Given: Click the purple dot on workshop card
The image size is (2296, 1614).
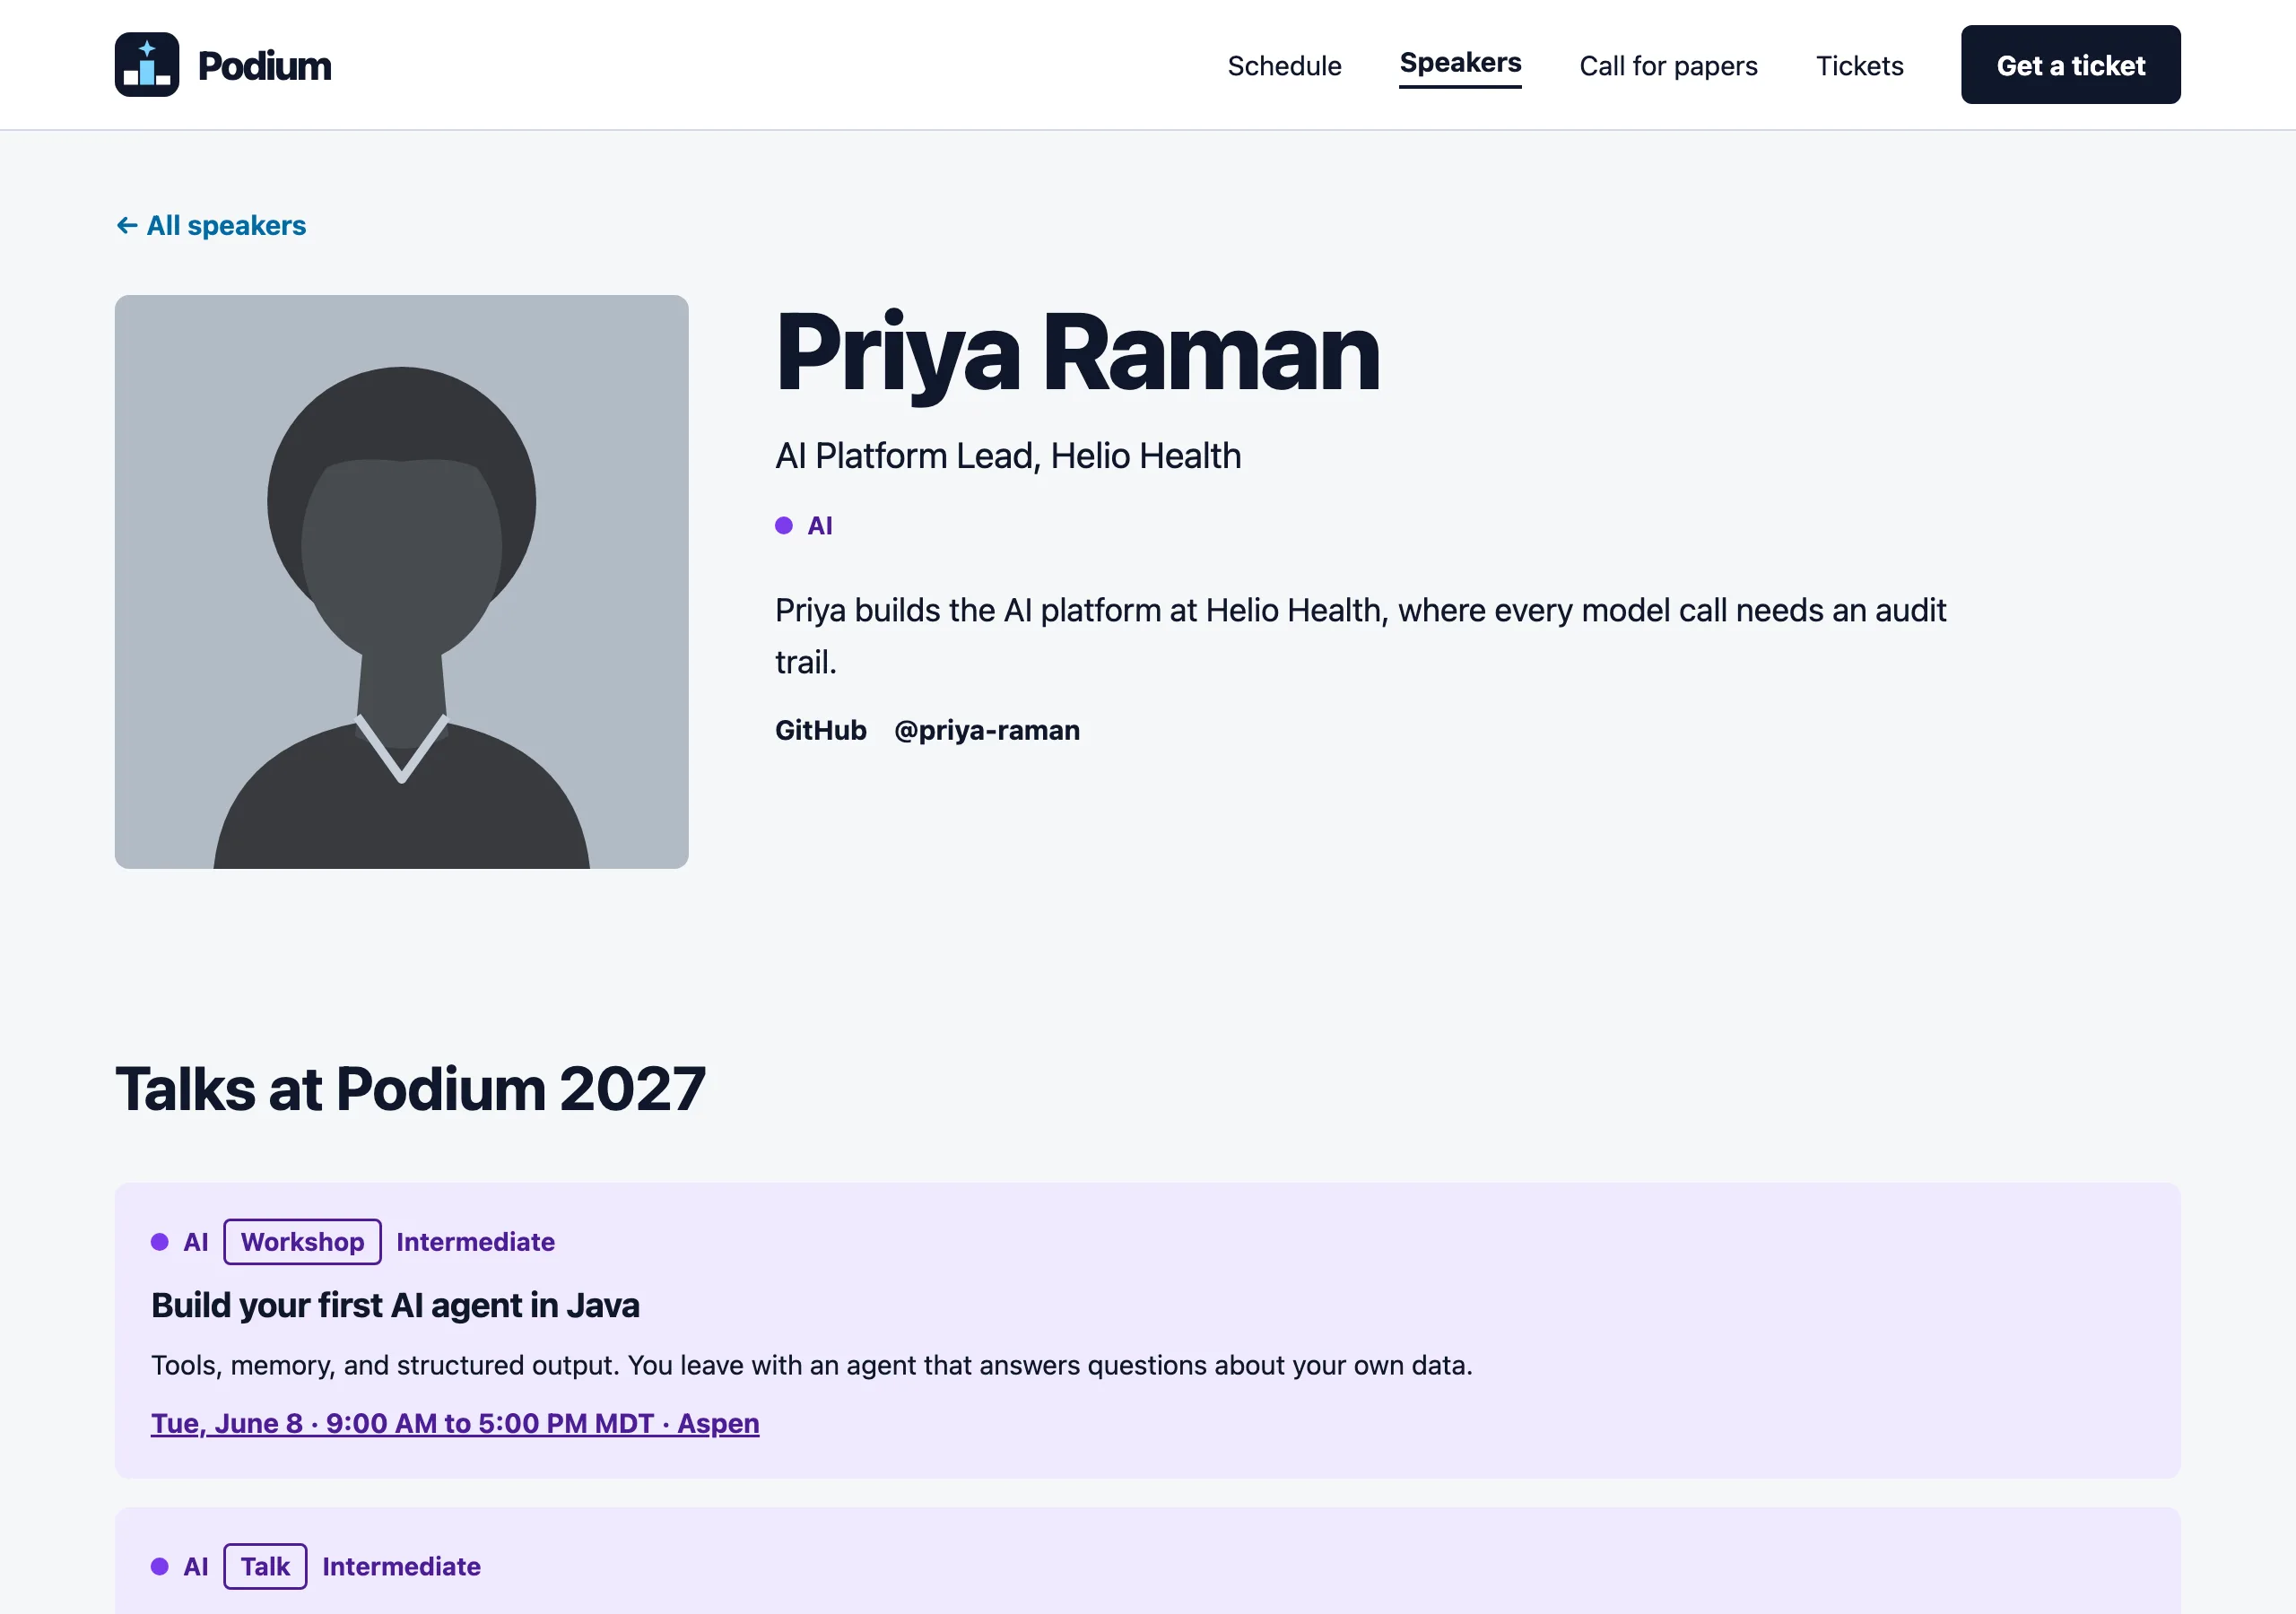Looking at the screenshot, I should tap(160, 1242).
